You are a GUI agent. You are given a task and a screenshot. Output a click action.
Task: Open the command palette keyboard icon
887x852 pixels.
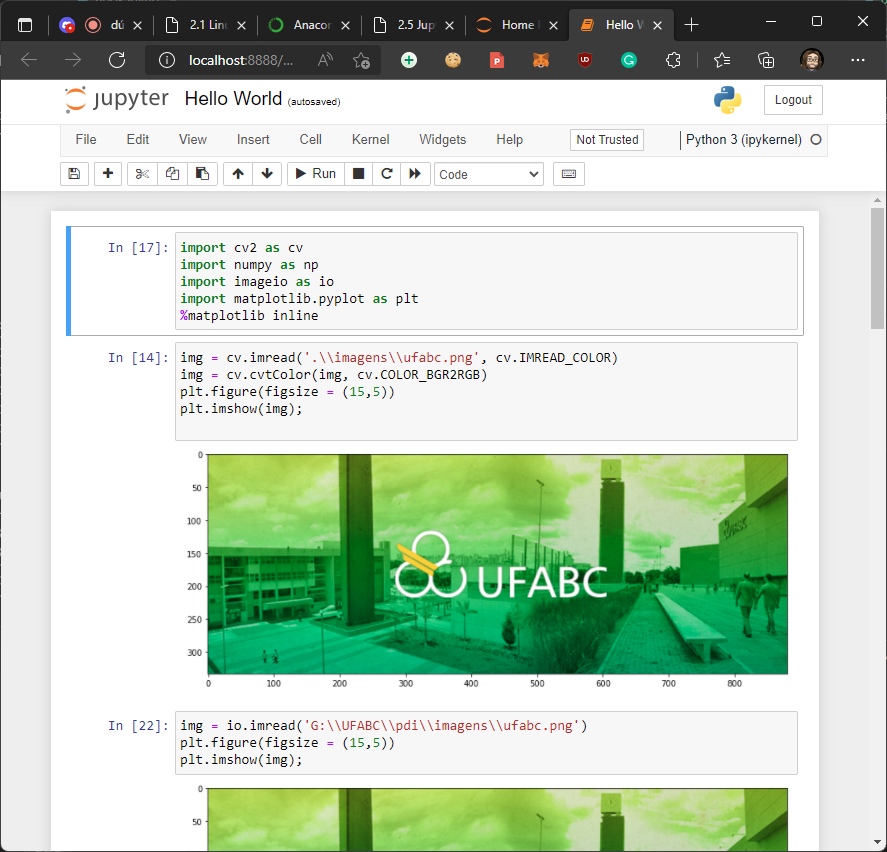[x=569, y=174]
